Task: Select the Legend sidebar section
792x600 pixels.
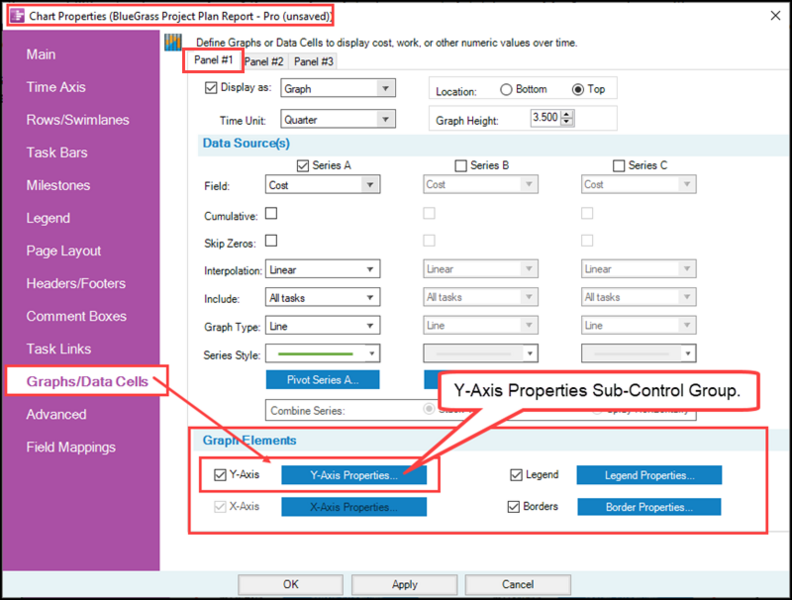Action: pyautogui.click(x=48, y=218)
